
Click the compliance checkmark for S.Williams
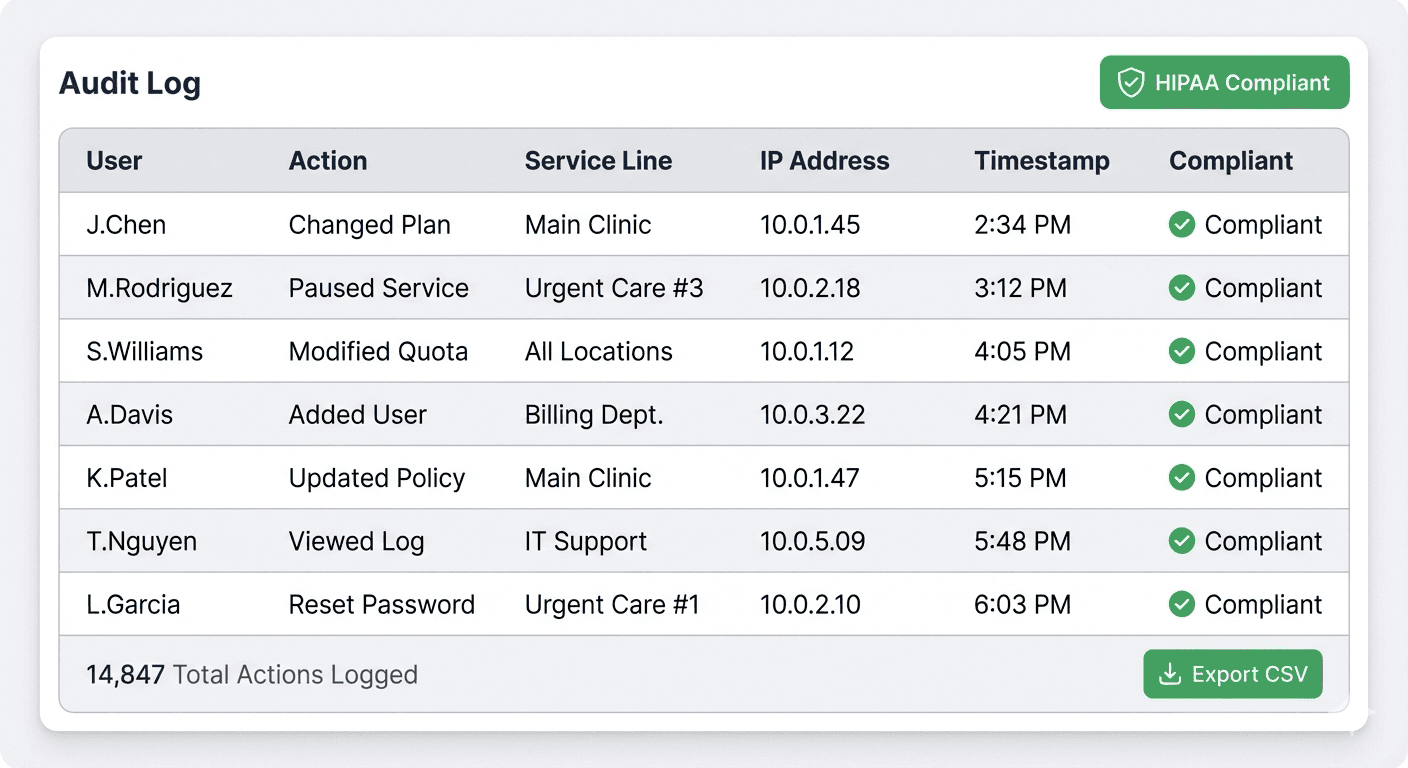click(x=1182, y=351)
